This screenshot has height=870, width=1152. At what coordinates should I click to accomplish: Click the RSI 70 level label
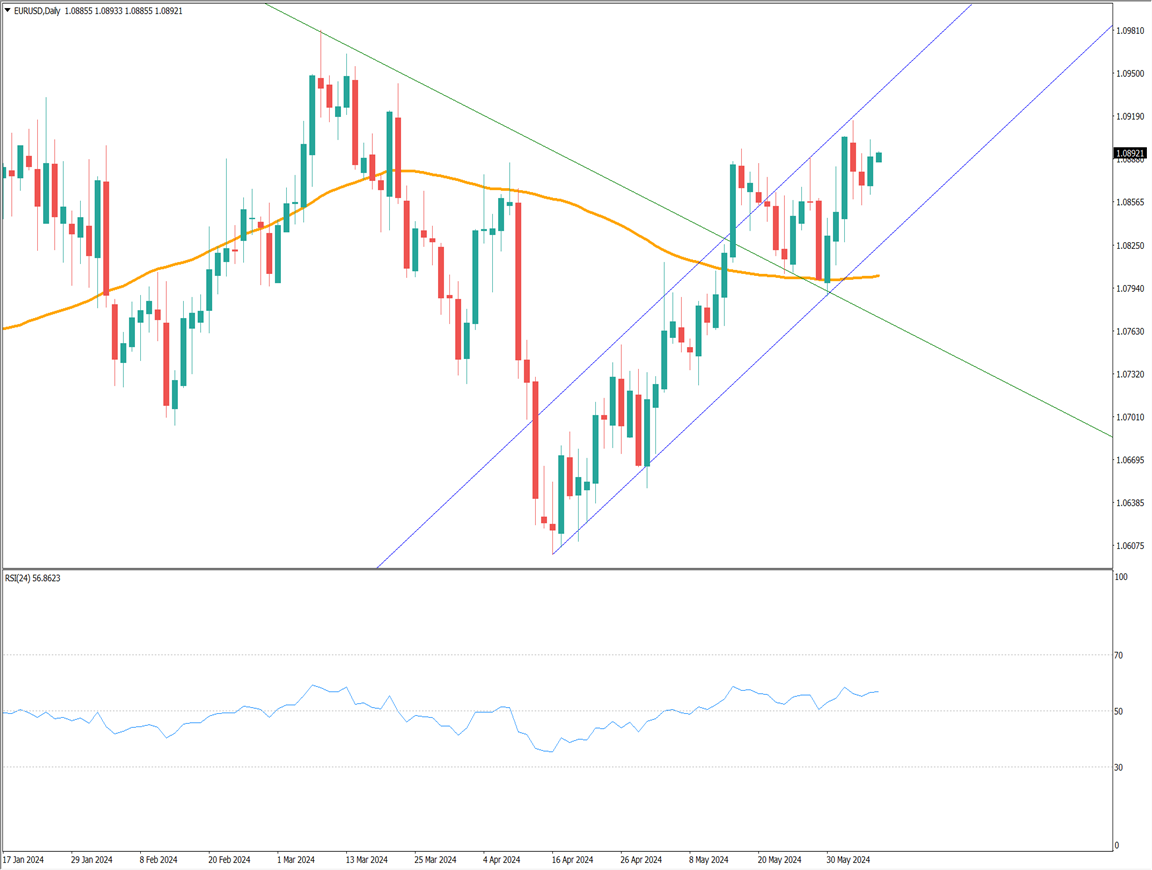1119,656
